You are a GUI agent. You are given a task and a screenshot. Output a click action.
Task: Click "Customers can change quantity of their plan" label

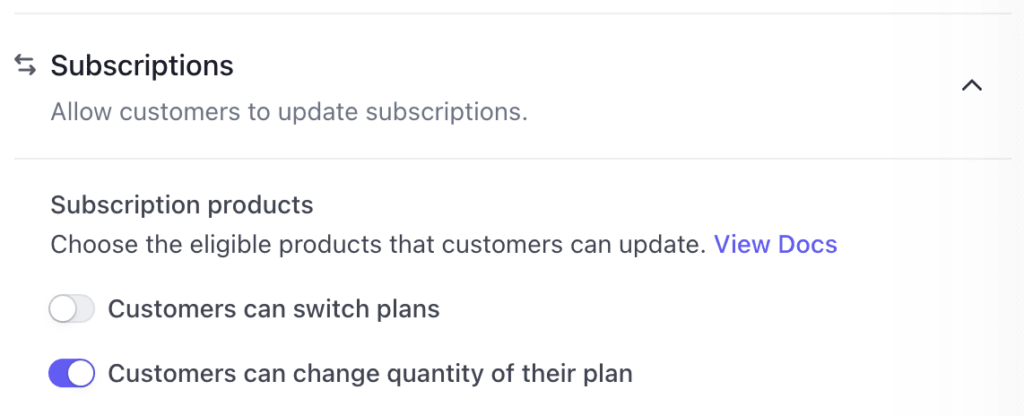click(x=370, y=374)
